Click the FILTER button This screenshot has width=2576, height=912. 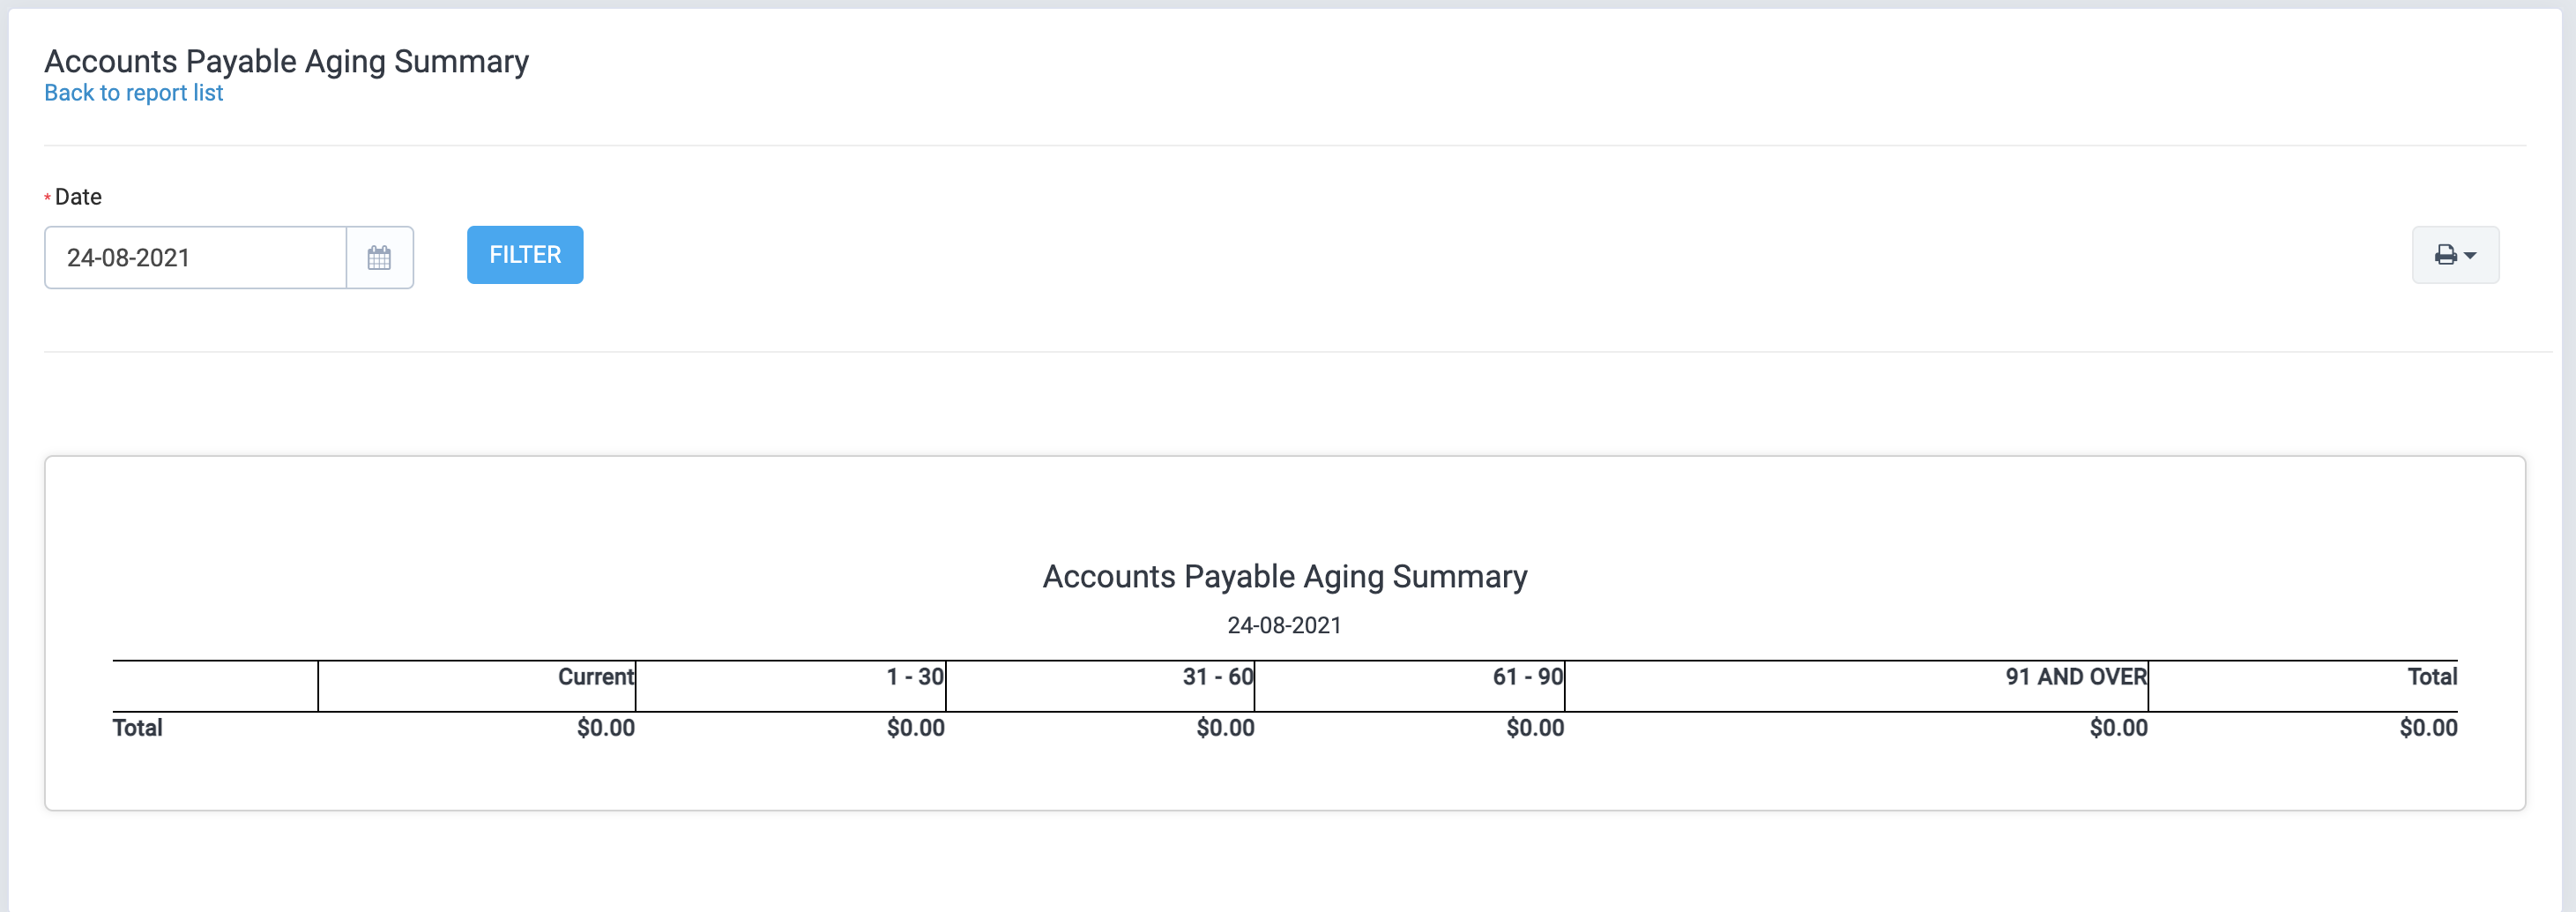(x=524, y=255)
